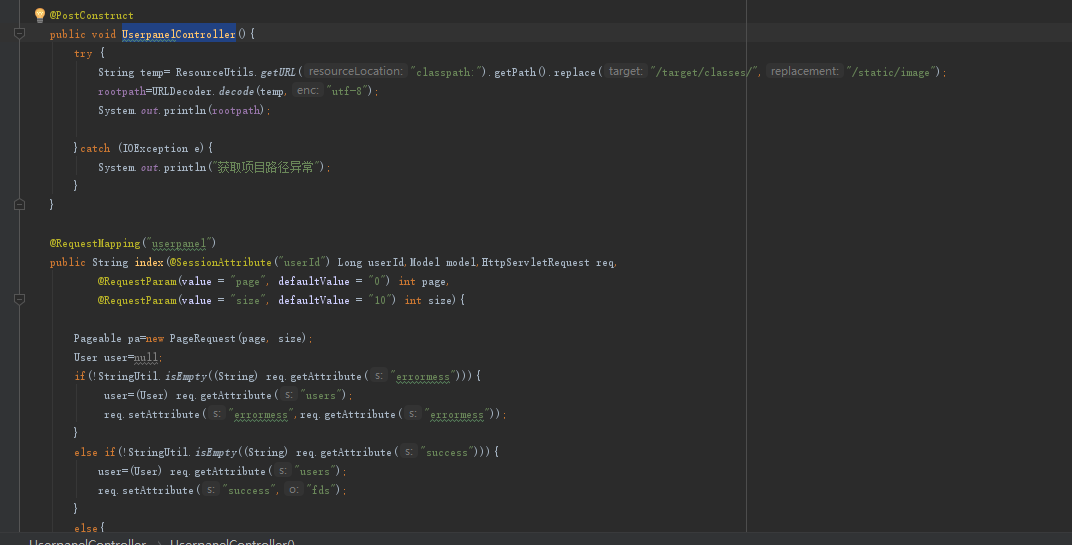Click the "userId" string literal
This screenshot has height=545, width=1072.
(x=303, y=262)
